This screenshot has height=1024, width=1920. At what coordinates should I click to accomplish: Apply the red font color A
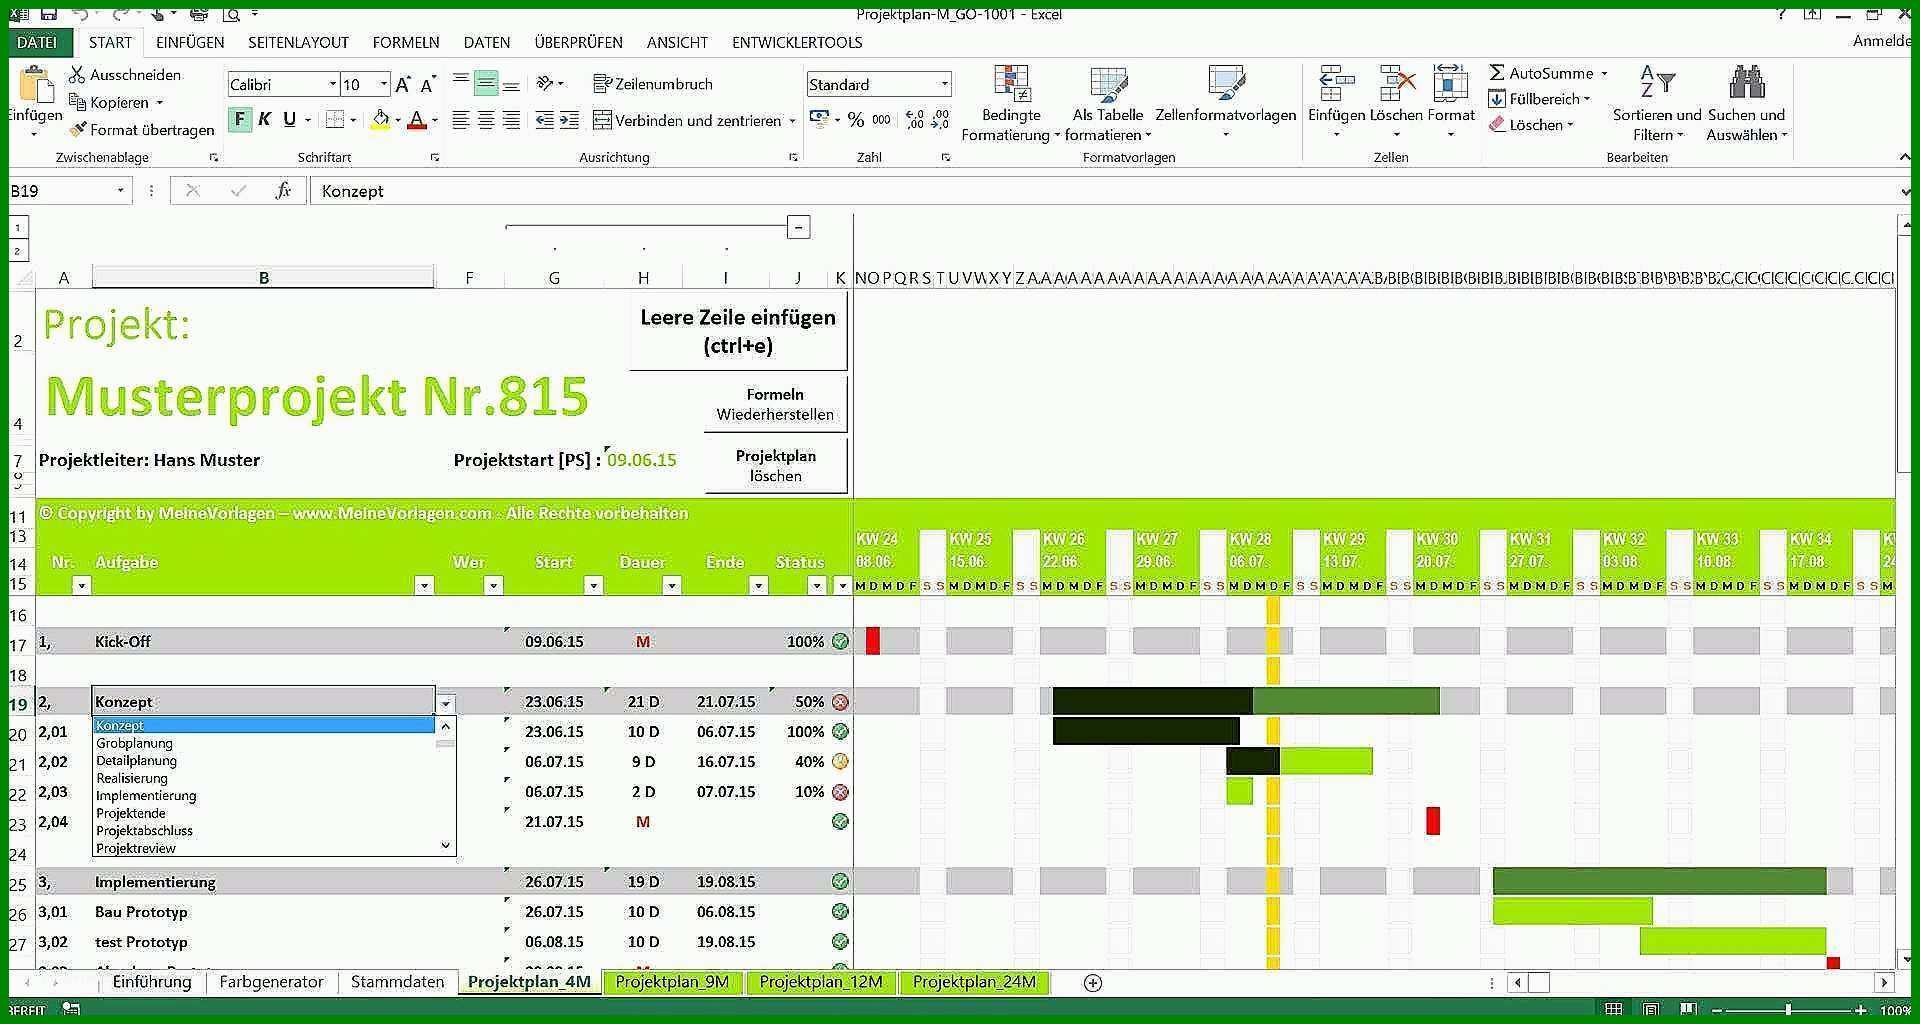(x=417, y=120)
